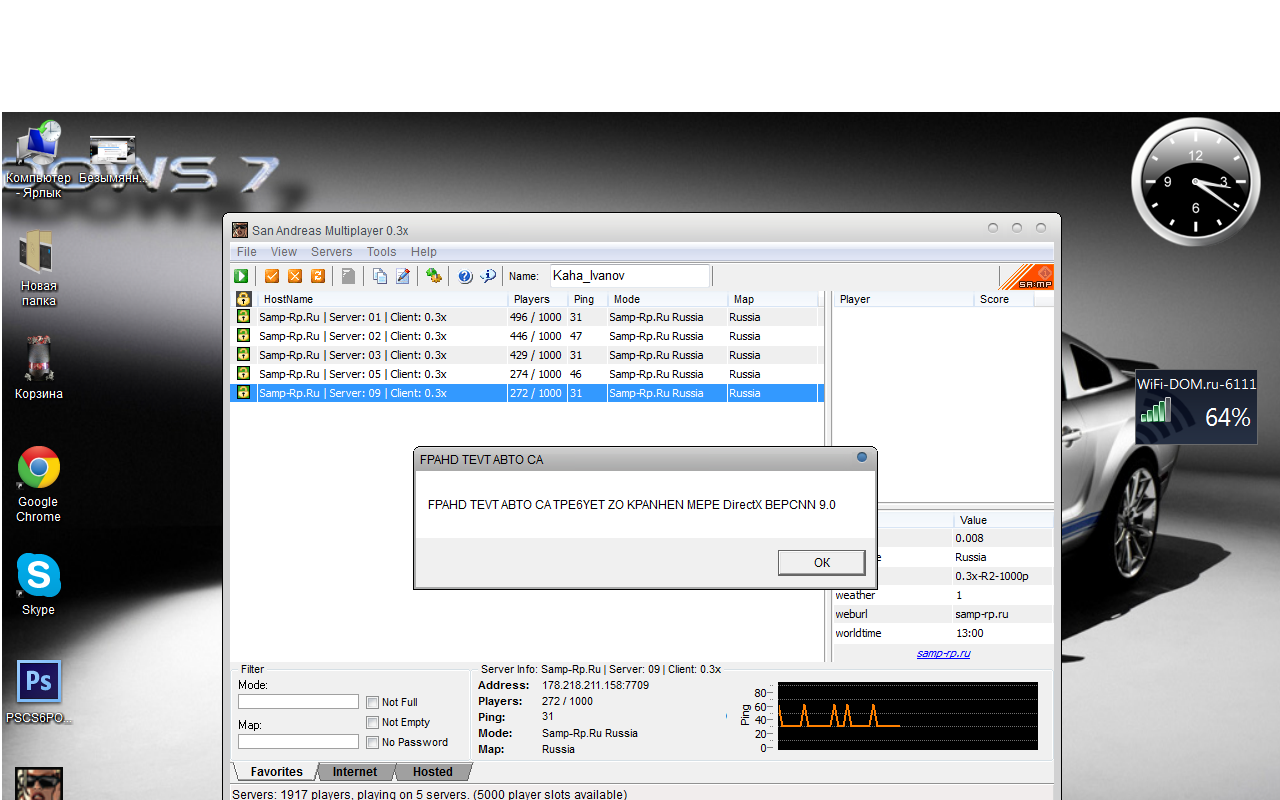Switch to the Internet tab

355,772
